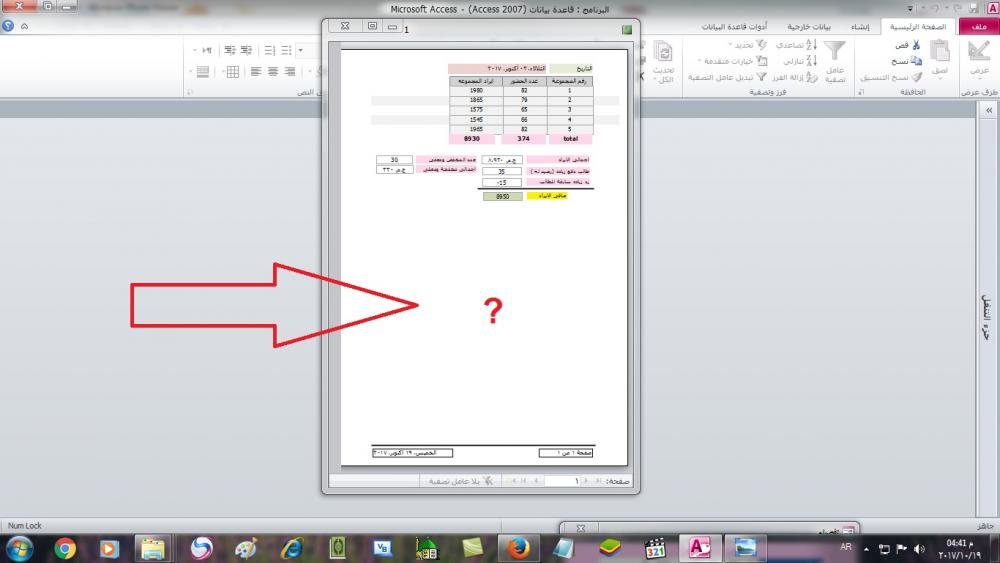Viewport: 1000px width, 563px height.
Task: Click the View (عرض) ruler icon
Action: click(x=978, y=51)
